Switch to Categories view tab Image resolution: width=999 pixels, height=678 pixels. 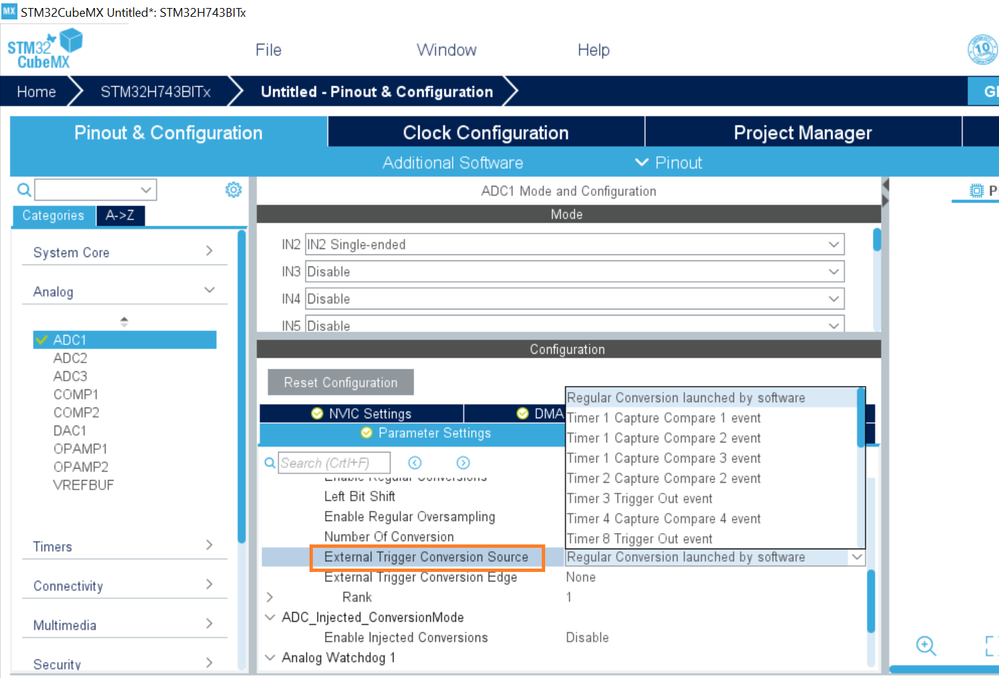point(54,215)
